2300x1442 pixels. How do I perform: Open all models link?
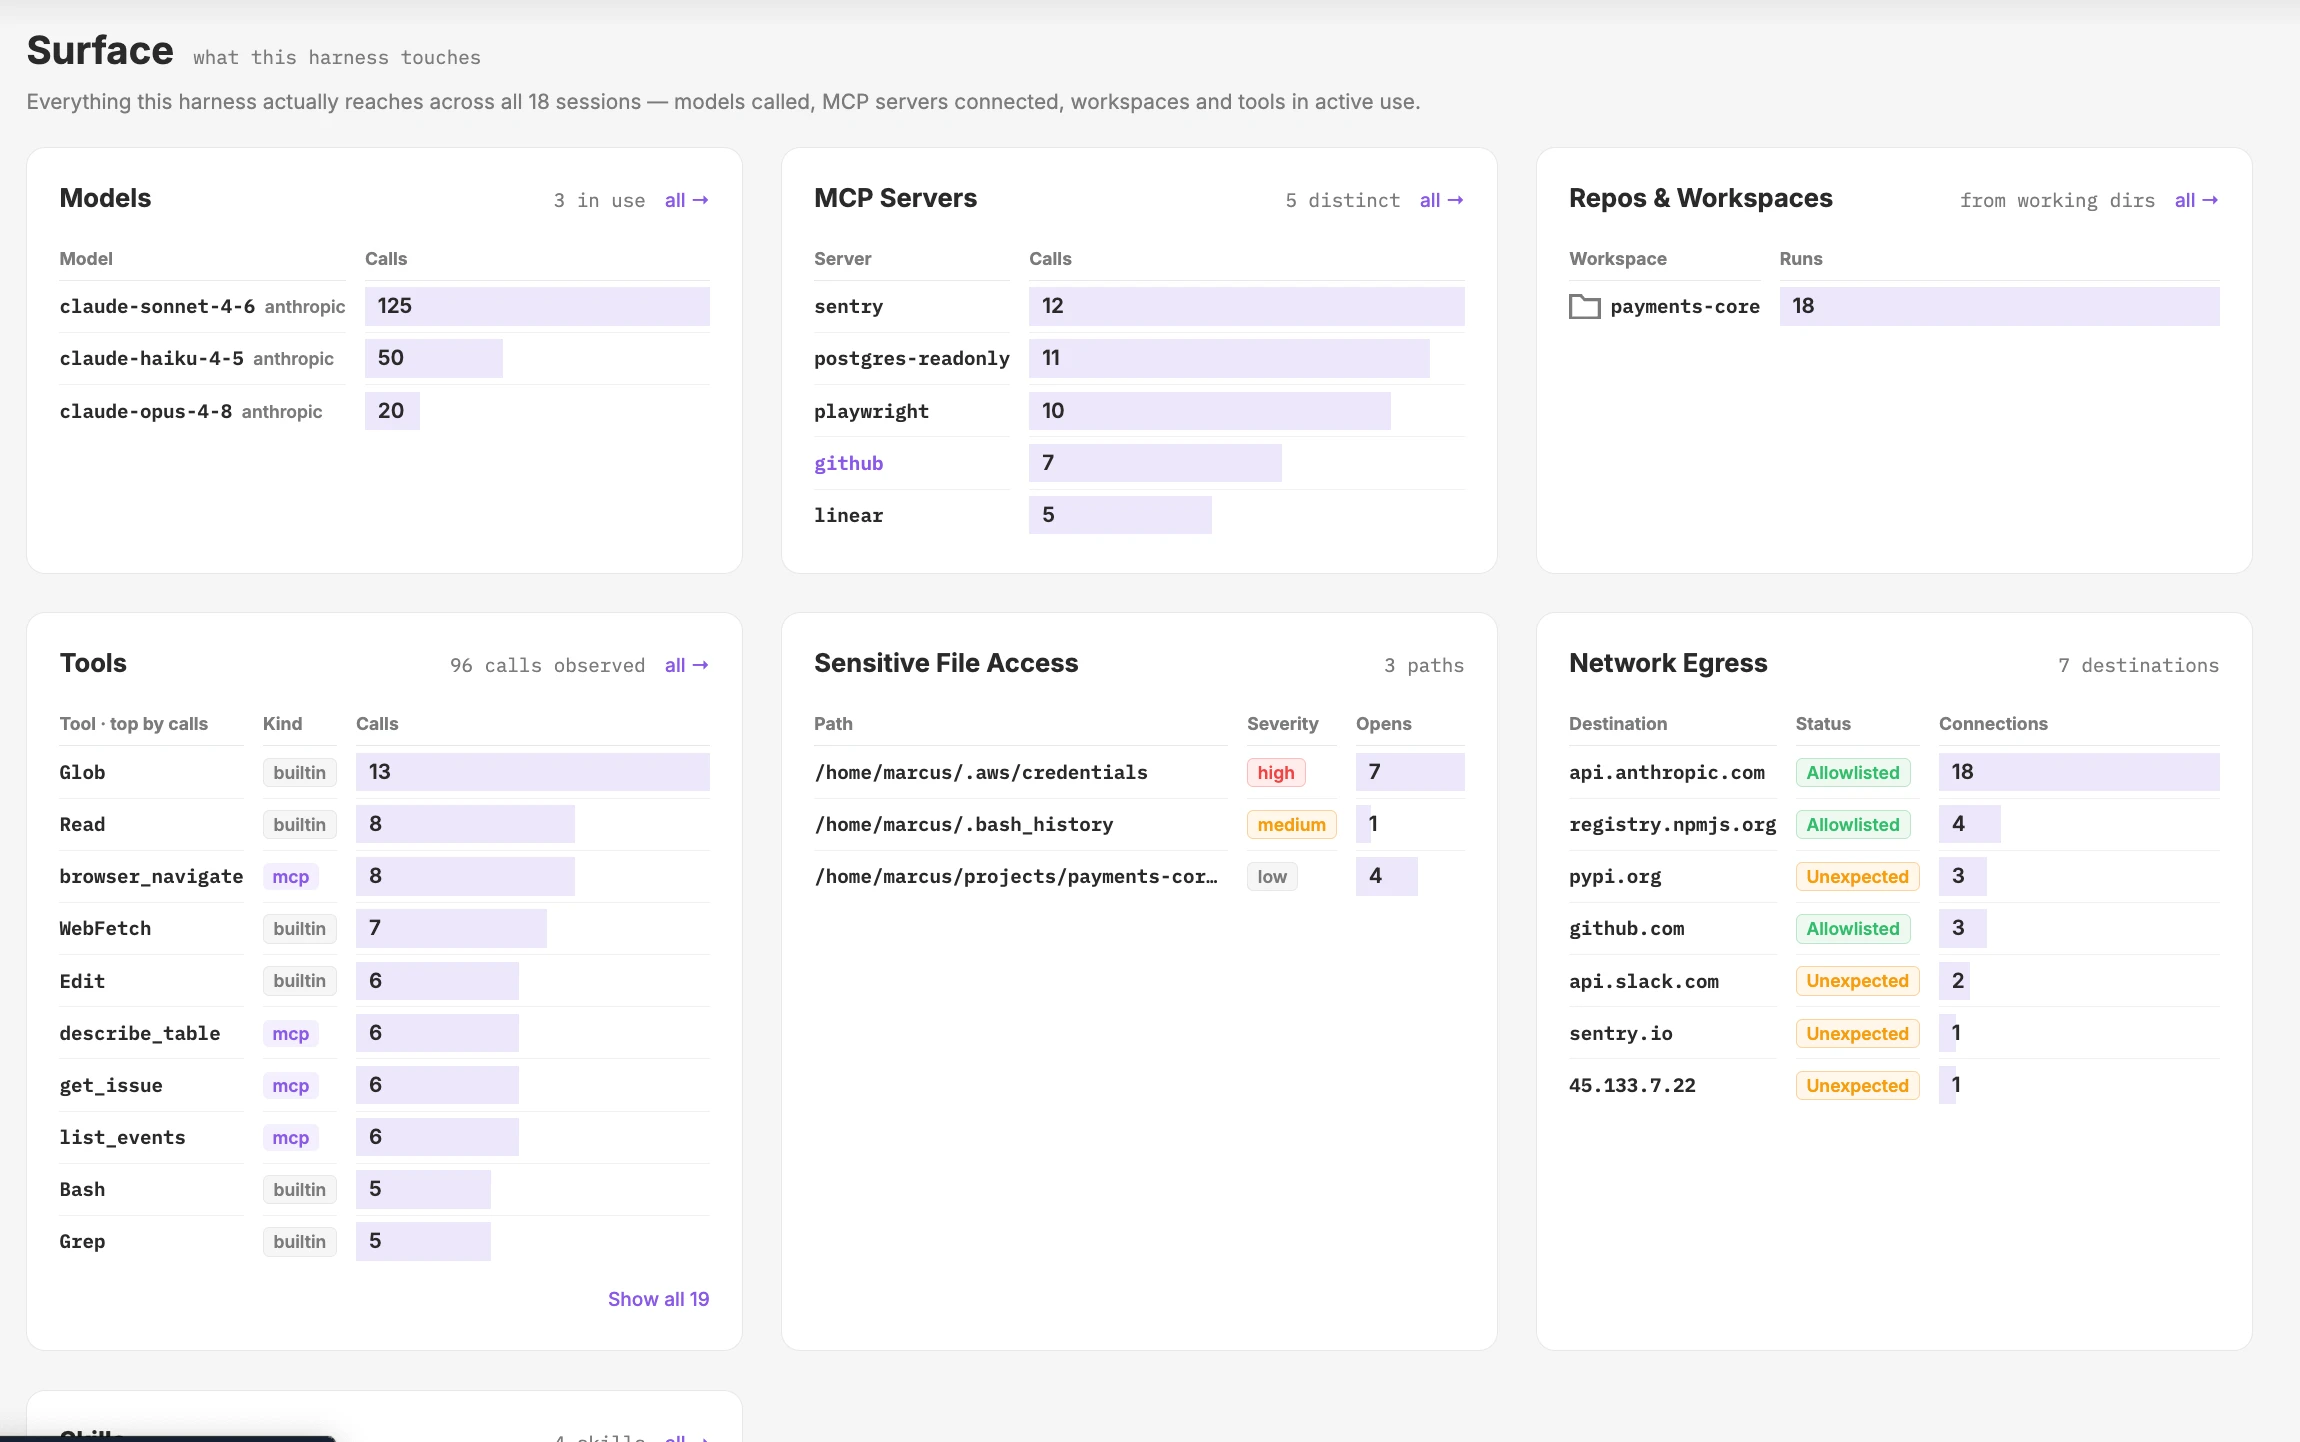[x=686, y=200]
